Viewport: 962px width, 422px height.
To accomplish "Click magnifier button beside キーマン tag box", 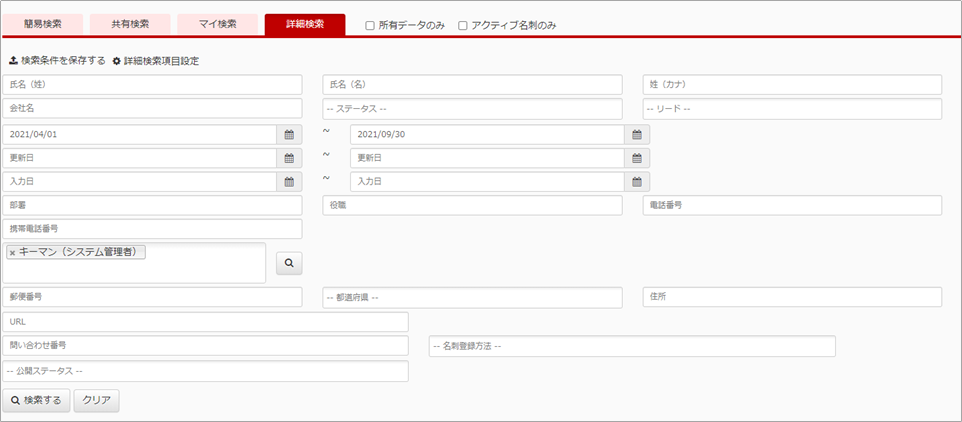I will (289, 263).
